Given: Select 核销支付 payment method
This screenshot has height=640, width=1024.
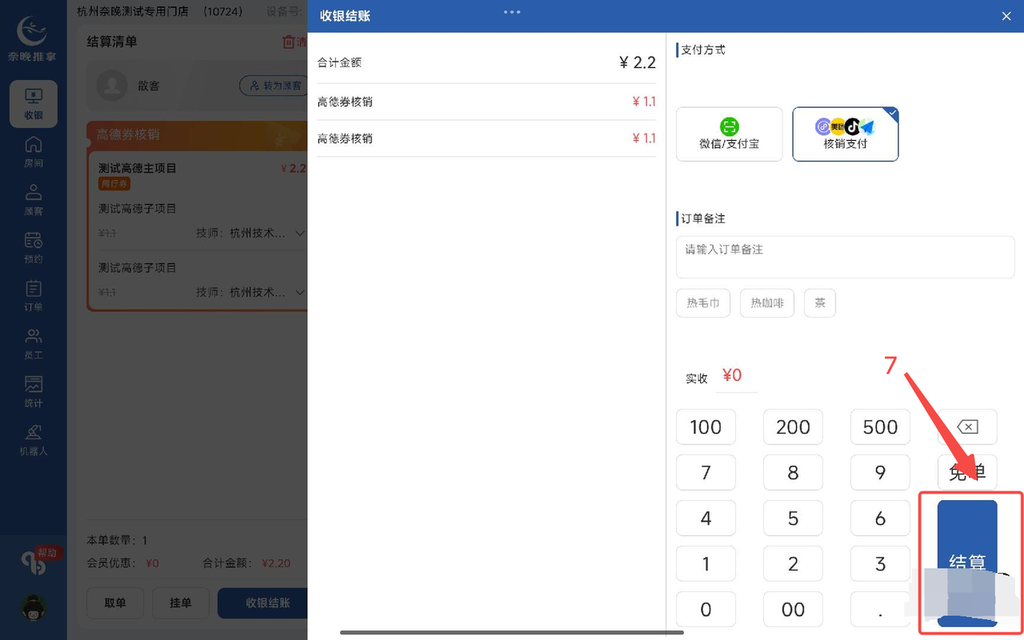Looking at the screenshot, I should (845, 134).
